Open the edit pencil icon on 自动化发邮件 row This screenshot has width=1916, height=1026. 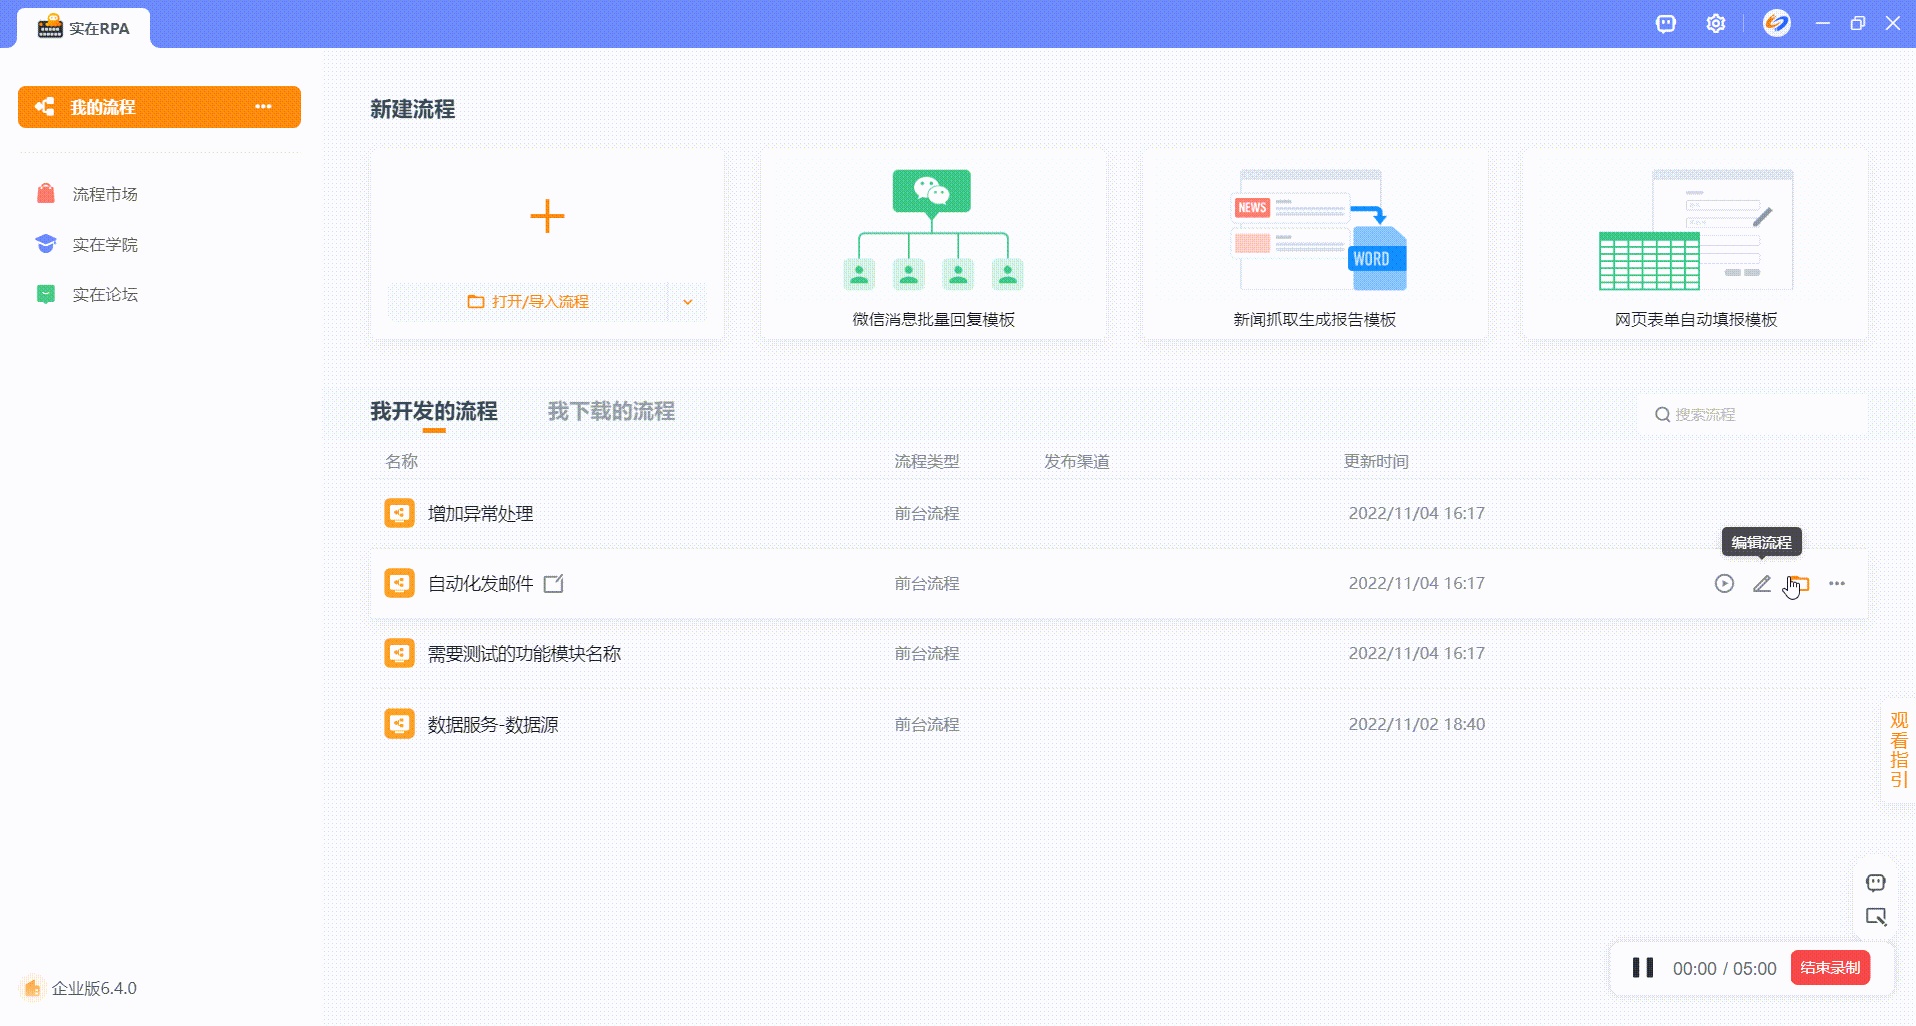1761,583
